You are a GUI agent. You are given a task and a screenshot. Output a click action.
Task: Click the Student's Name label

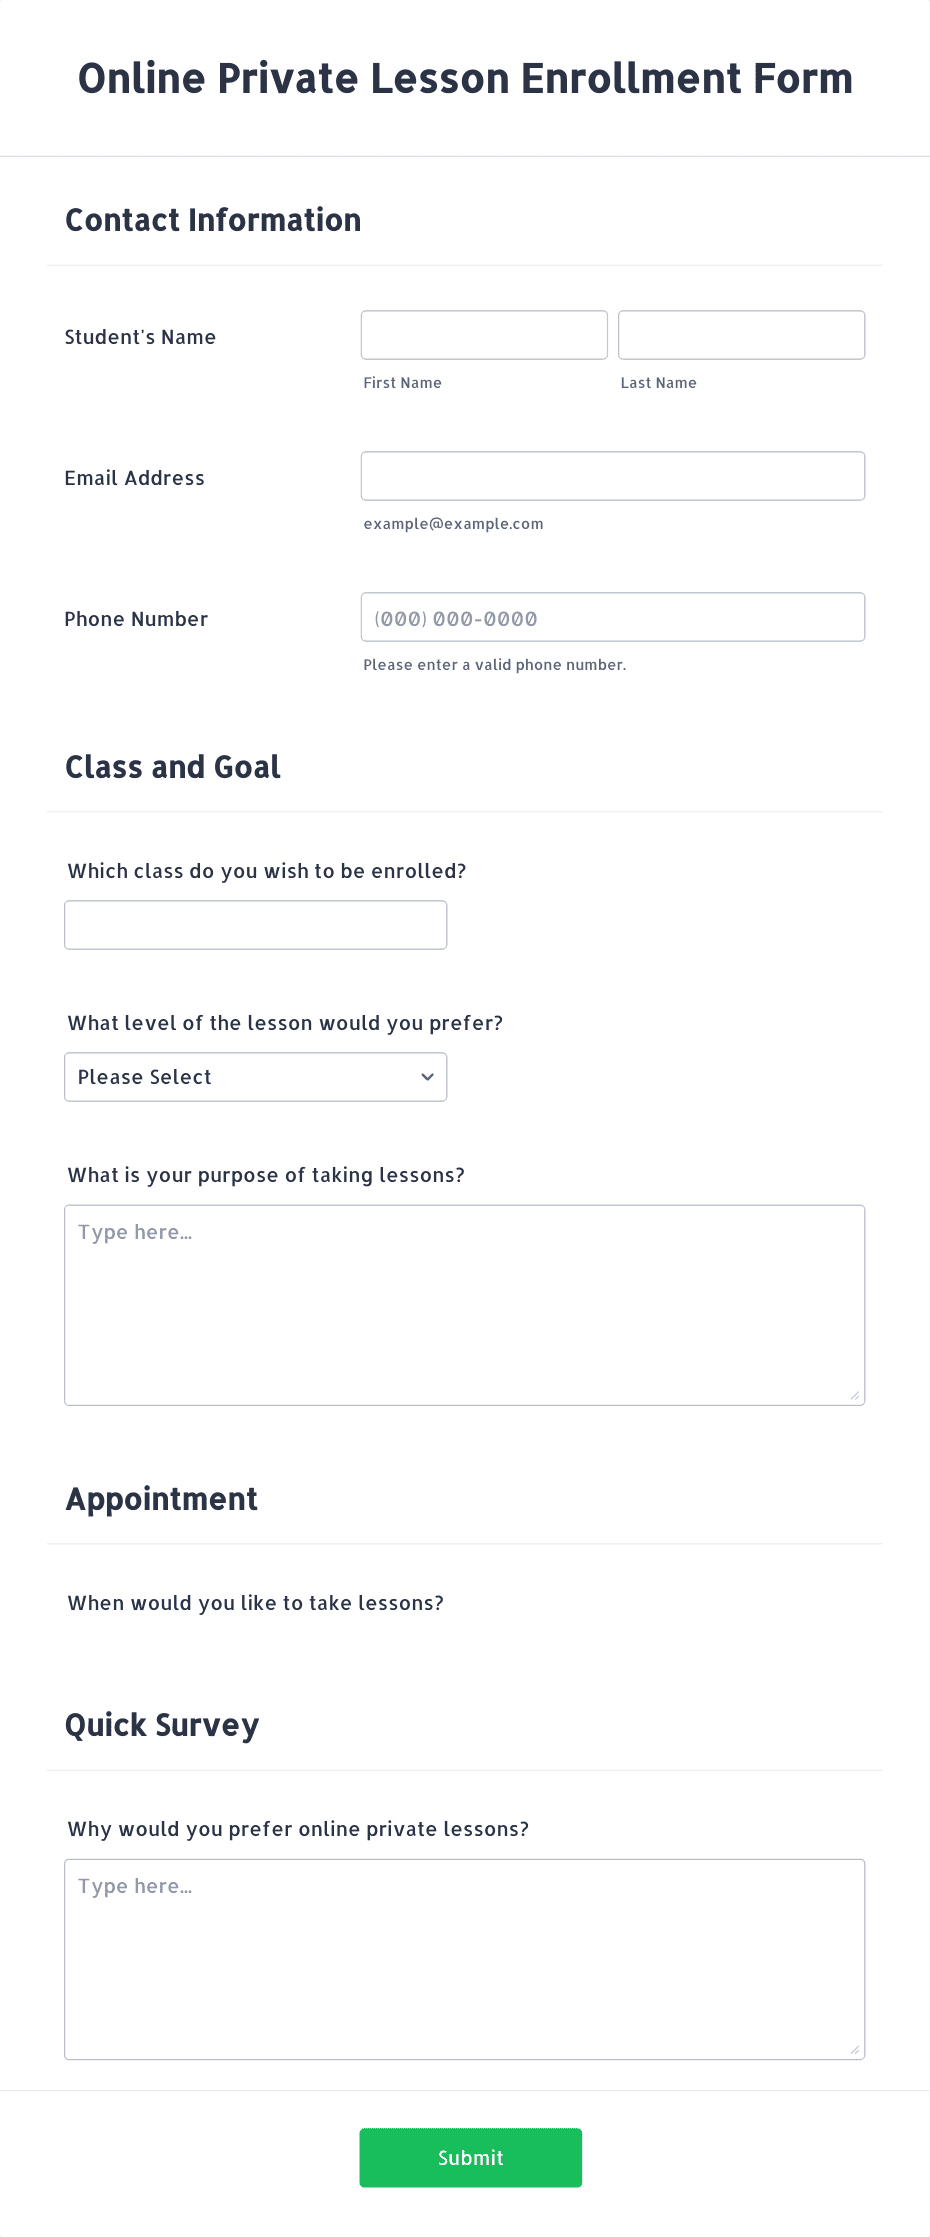click(x=140, y=337)
